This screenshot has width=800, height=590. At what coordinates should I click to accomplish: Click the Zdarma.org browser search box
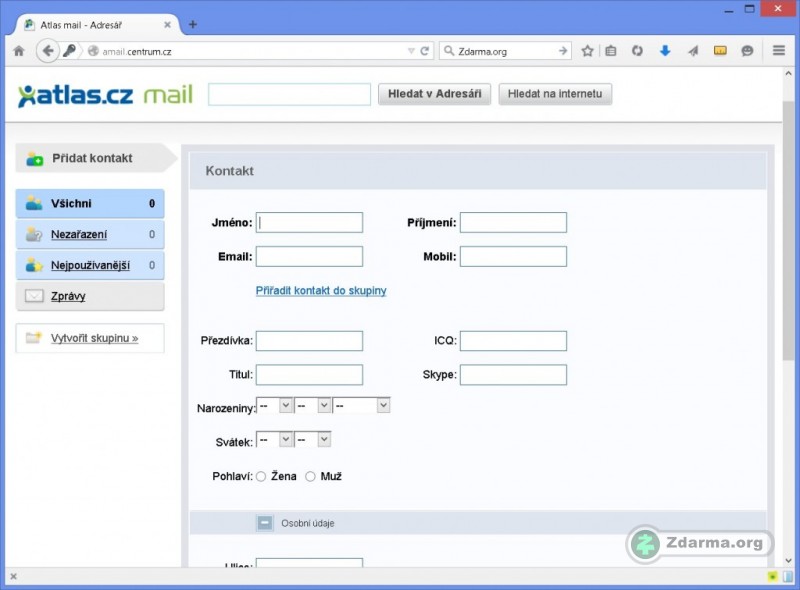coord(505,51)
